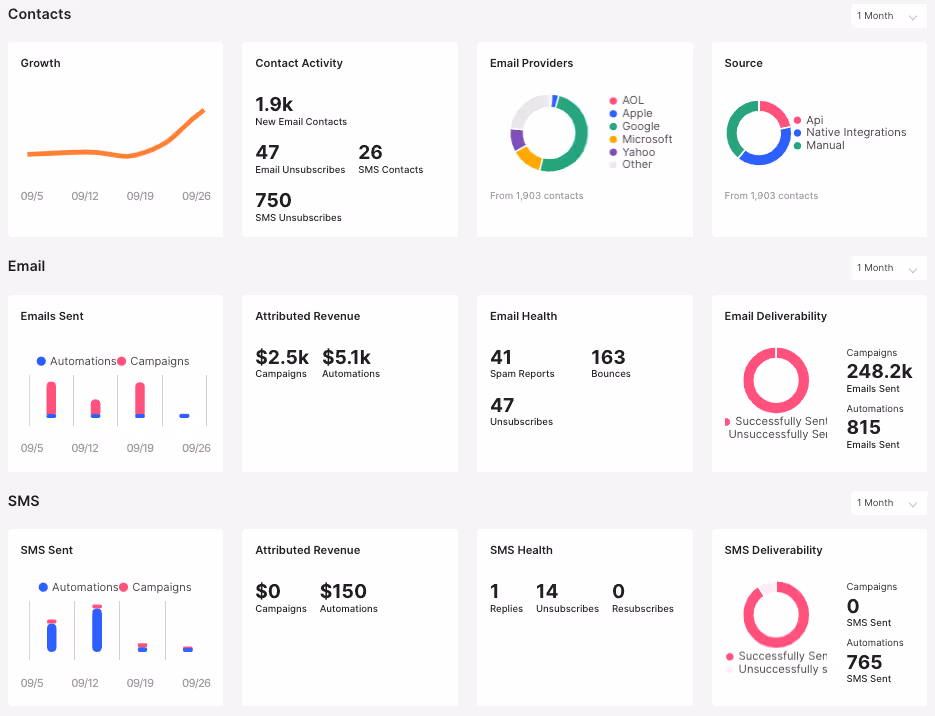Toggle Automations legend in SMS Sent chart
The height and width of the screenshot is (716, 935).
coord(78,587)
